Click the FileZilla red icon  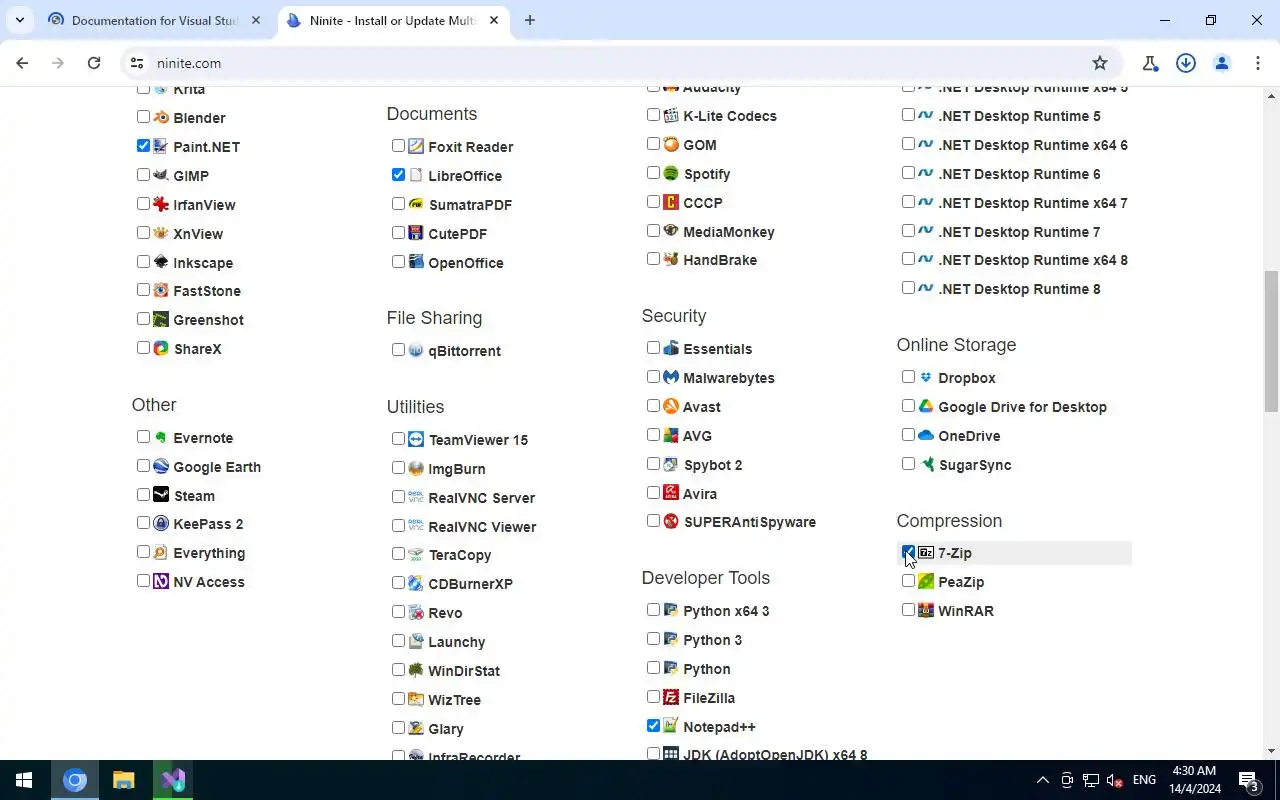coord(671,697)
